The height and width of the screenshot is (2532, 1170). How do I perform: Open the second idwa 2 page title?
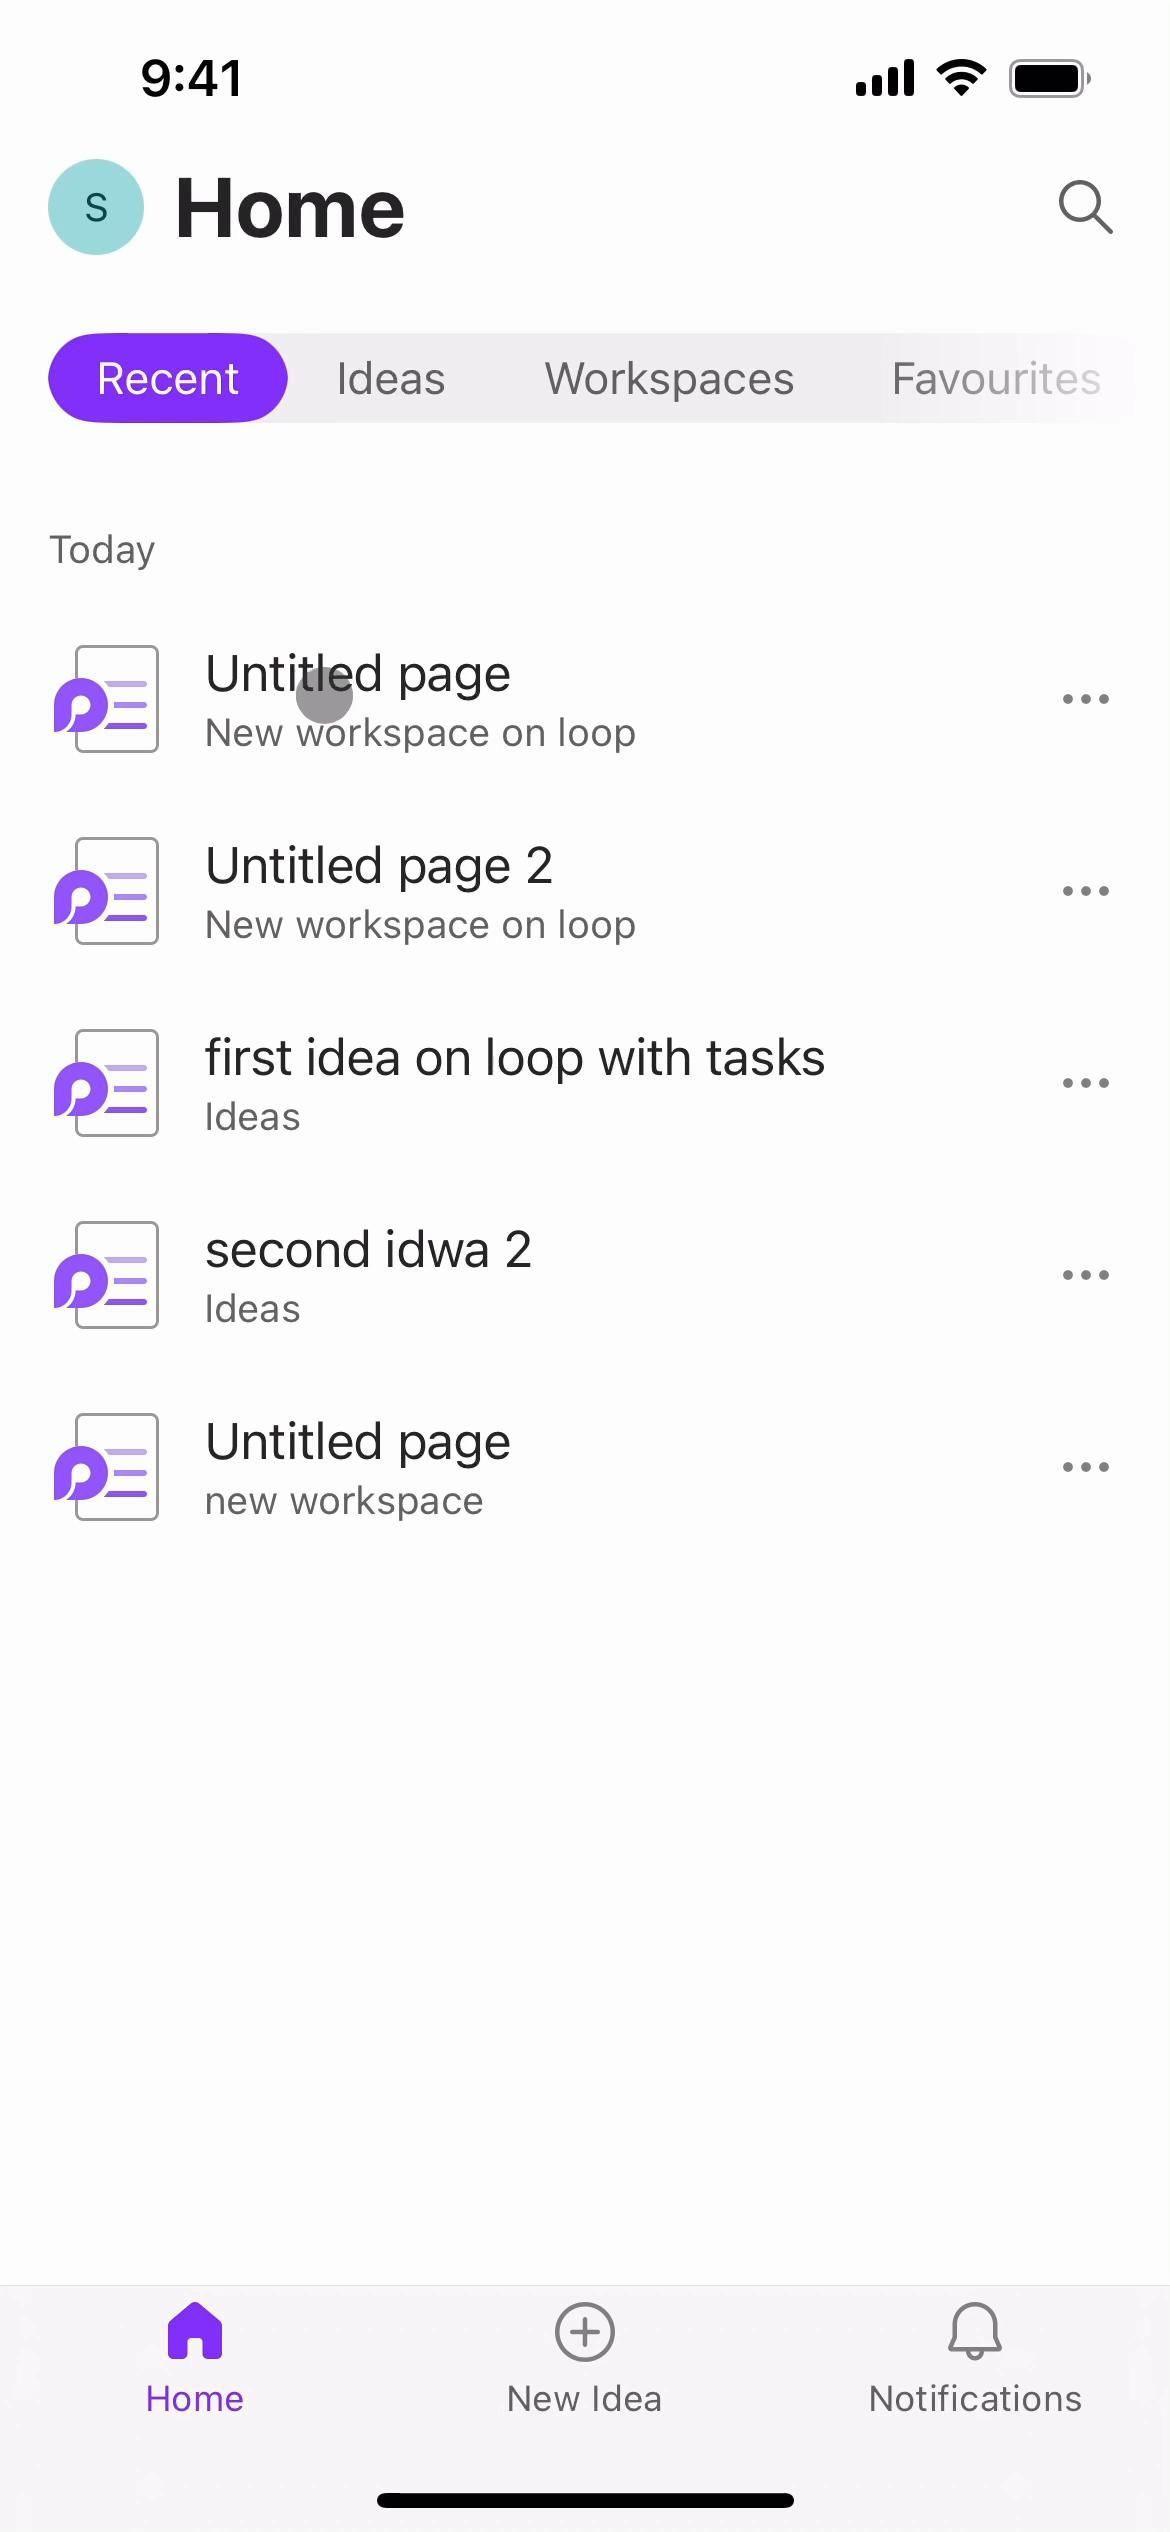click(x=368, y=1250)
